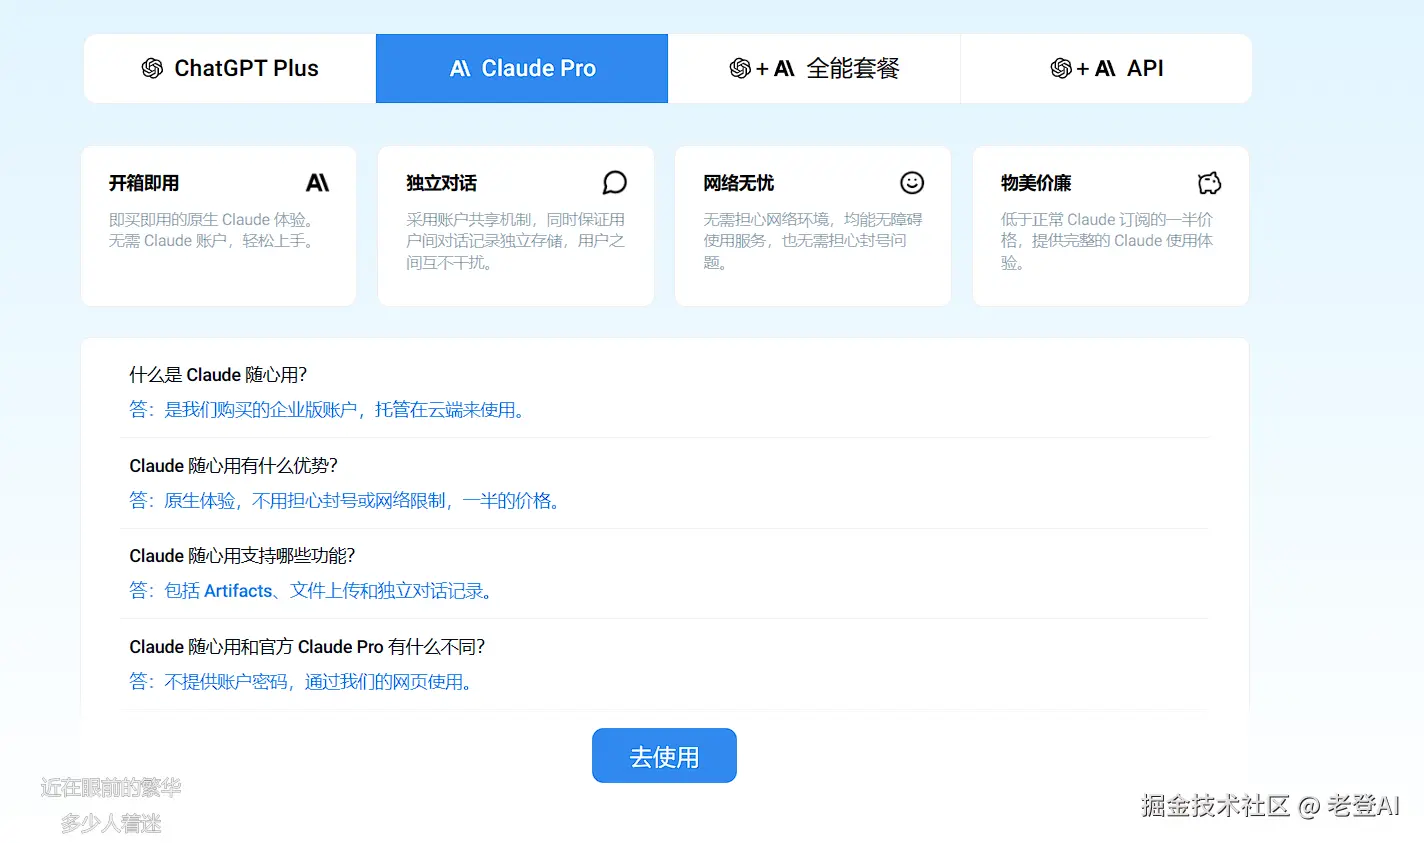The height and width of the screenshot is (843, 1424).
Task: Click description 无需担心网络环境
Action: [812, 241]
